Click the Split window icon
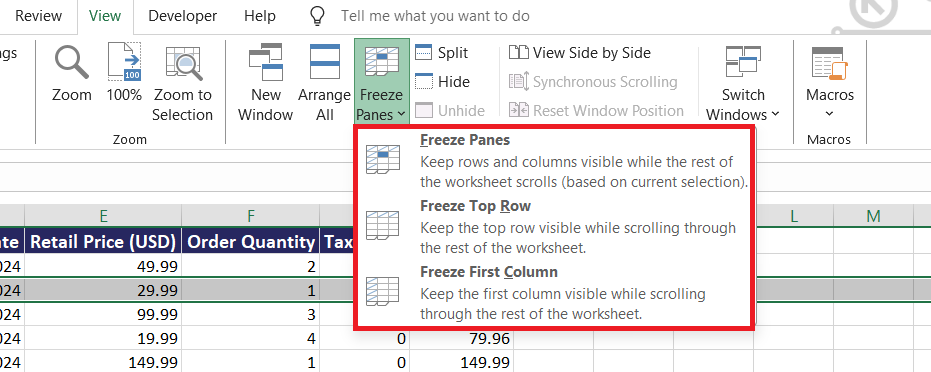 [423, 53]
